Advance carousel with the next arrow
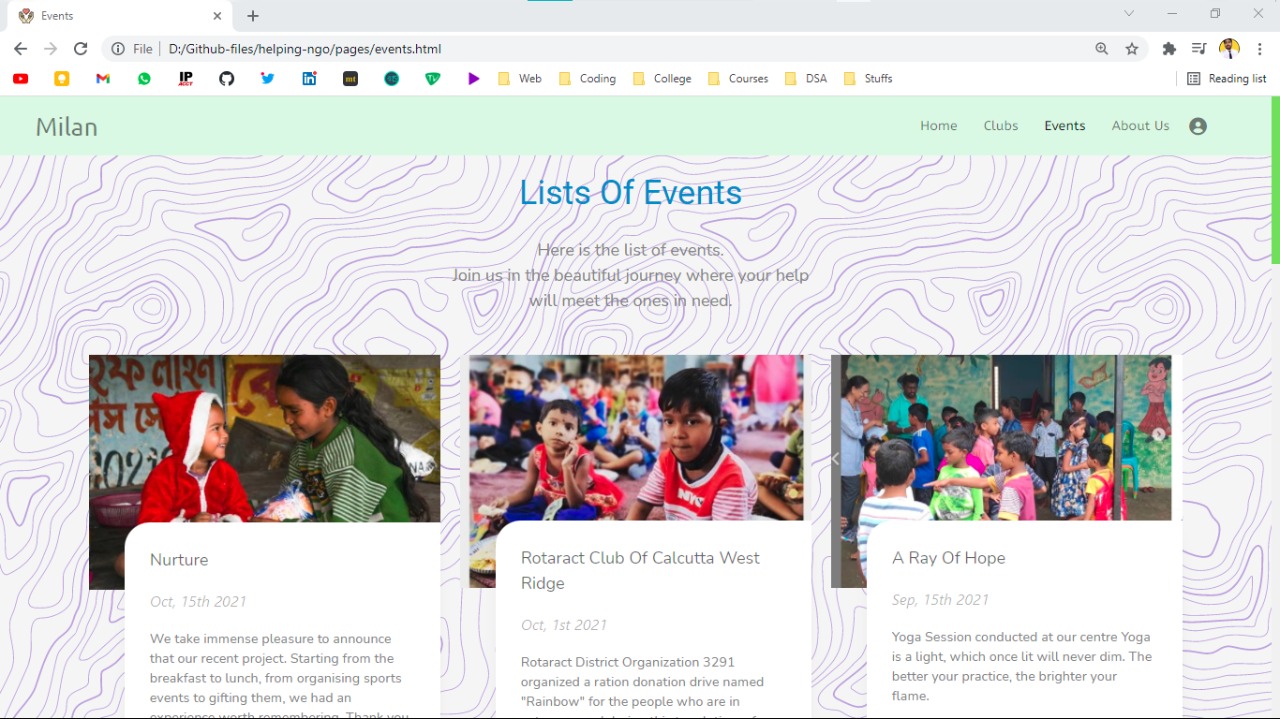Image resolution: width=1280 pixels, height=719 pixels. click(1159, 435)
